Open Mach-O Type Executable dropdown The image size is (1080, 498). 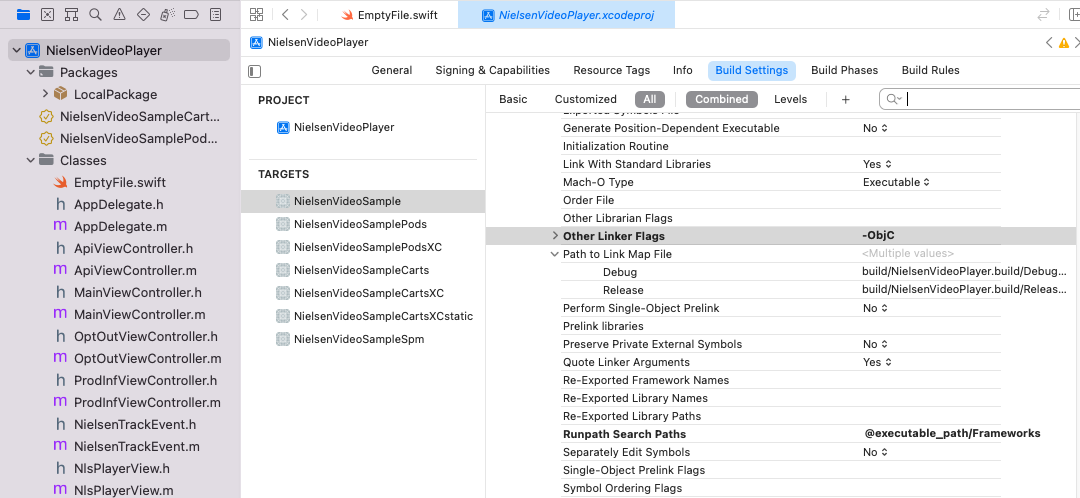coord(896,182)
